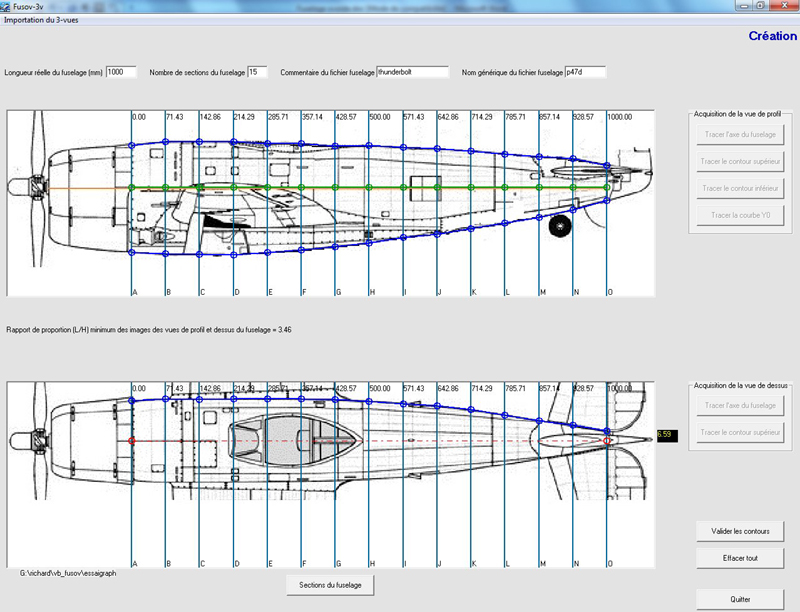The height and width of the screenshot is (612, 800).
Task: Clear everything with "Effacer tout"
Action: coord(740,558)
